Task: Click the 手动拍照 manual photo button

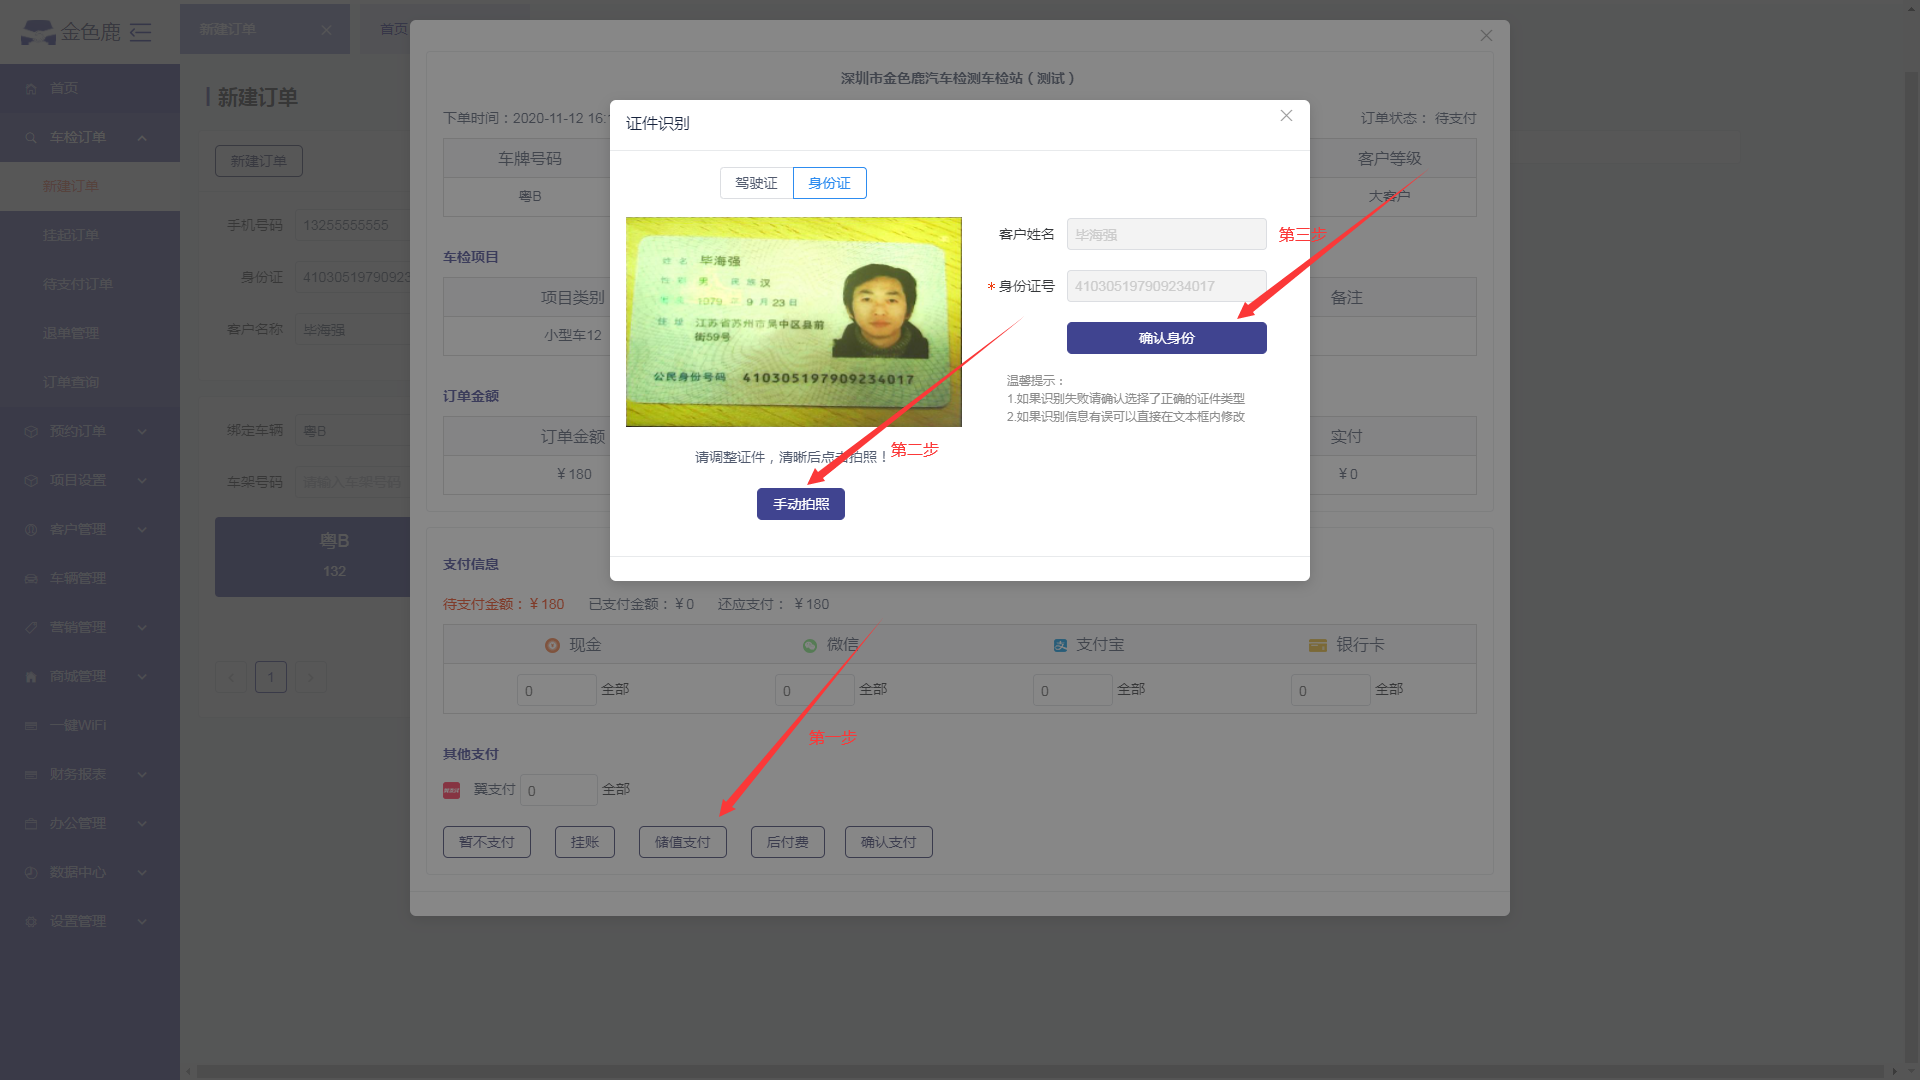Action: point(800,504)
